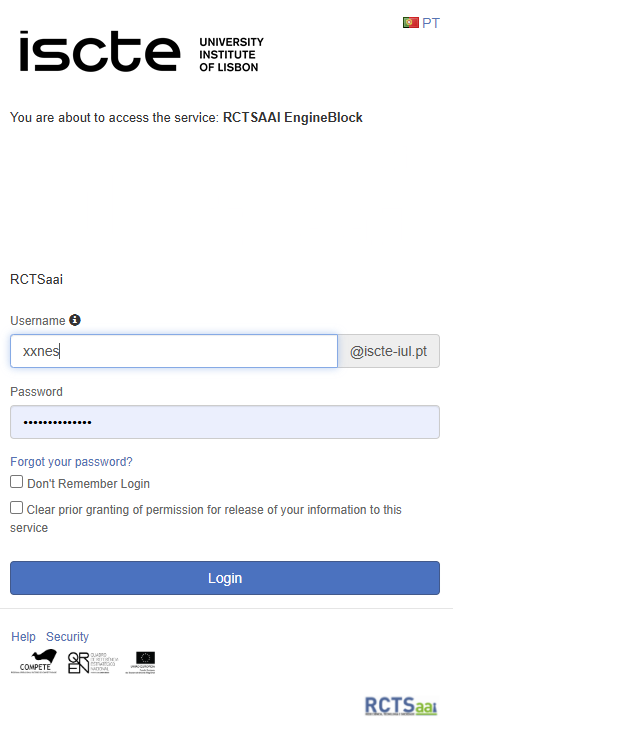Switch language with the PT link

tap(431, 23)
